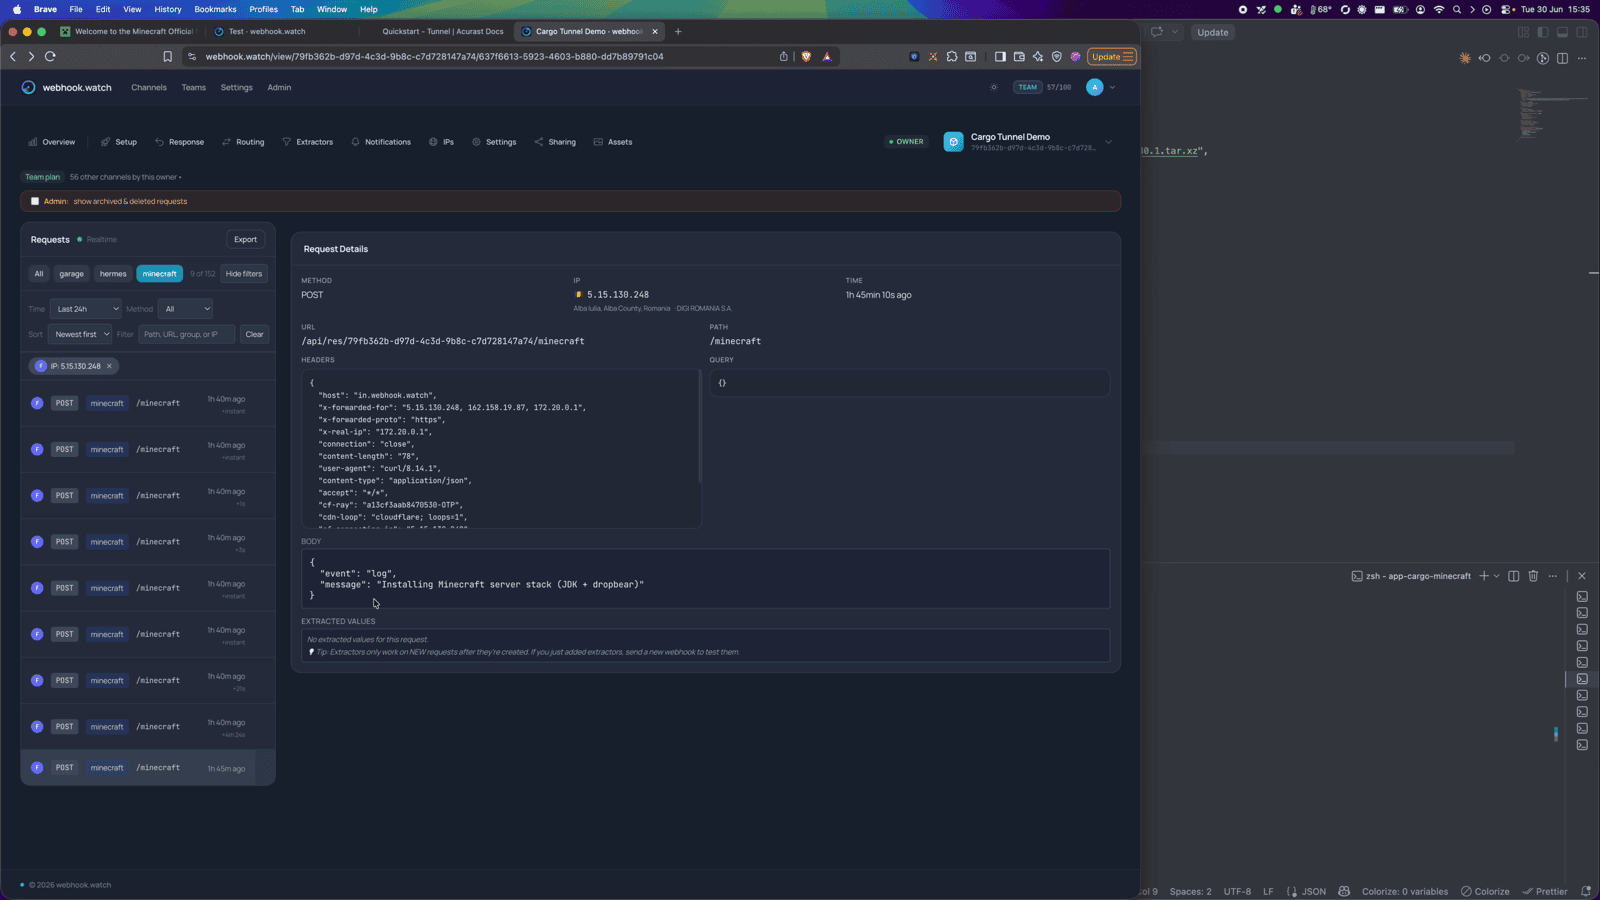
Task: Go to the Routing tab
Action: tap(243, 142)
